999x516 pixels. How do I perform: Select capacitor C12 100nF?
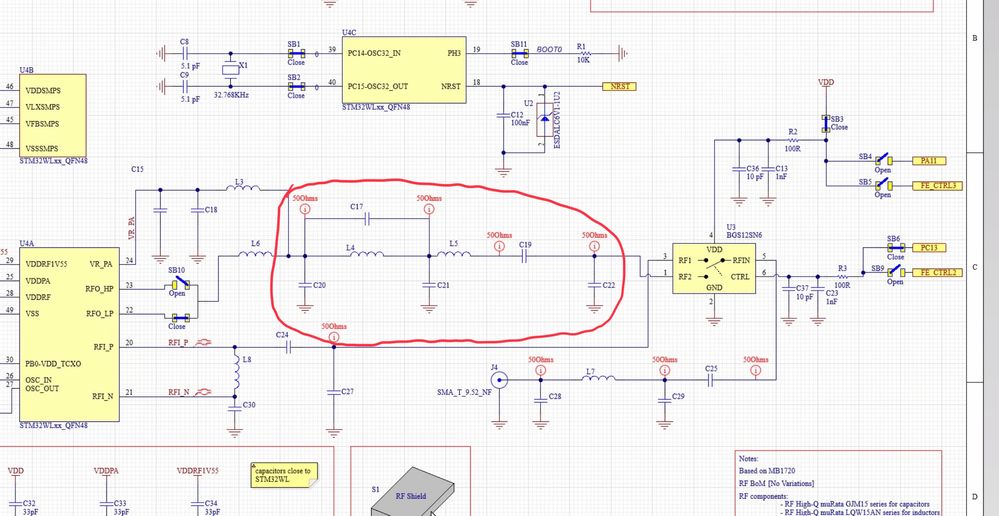point(503,115)
